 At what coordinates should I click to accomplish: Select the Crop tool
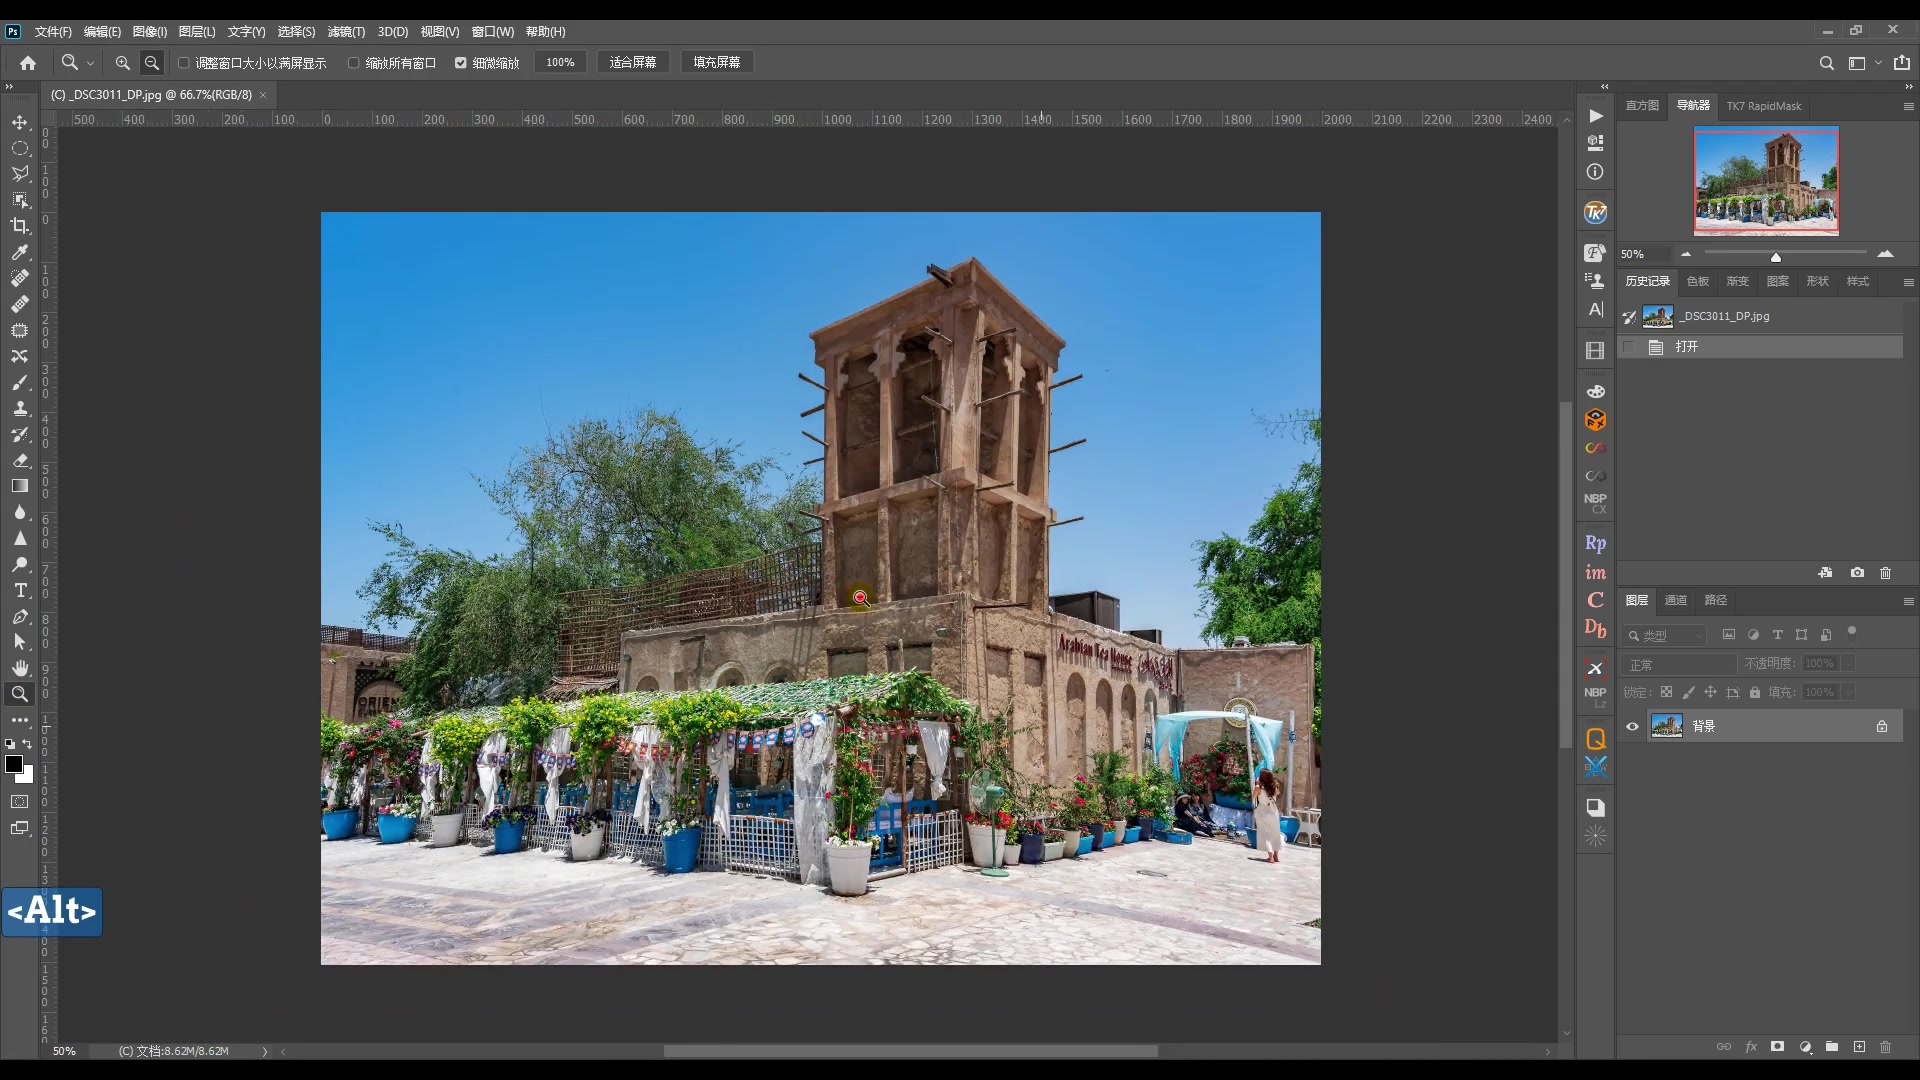(x=20, y=226)
